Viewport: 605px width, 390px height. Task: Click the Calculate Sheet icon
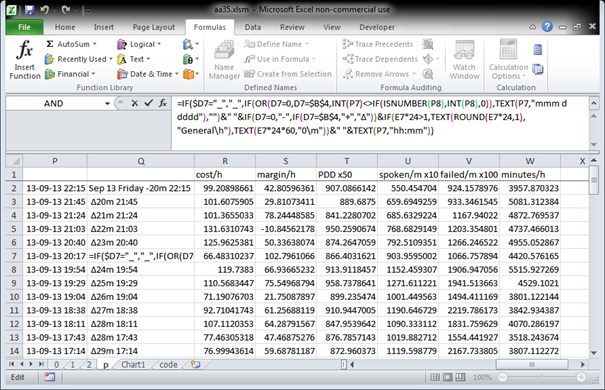pyautogui.click(x=537, y=69)
